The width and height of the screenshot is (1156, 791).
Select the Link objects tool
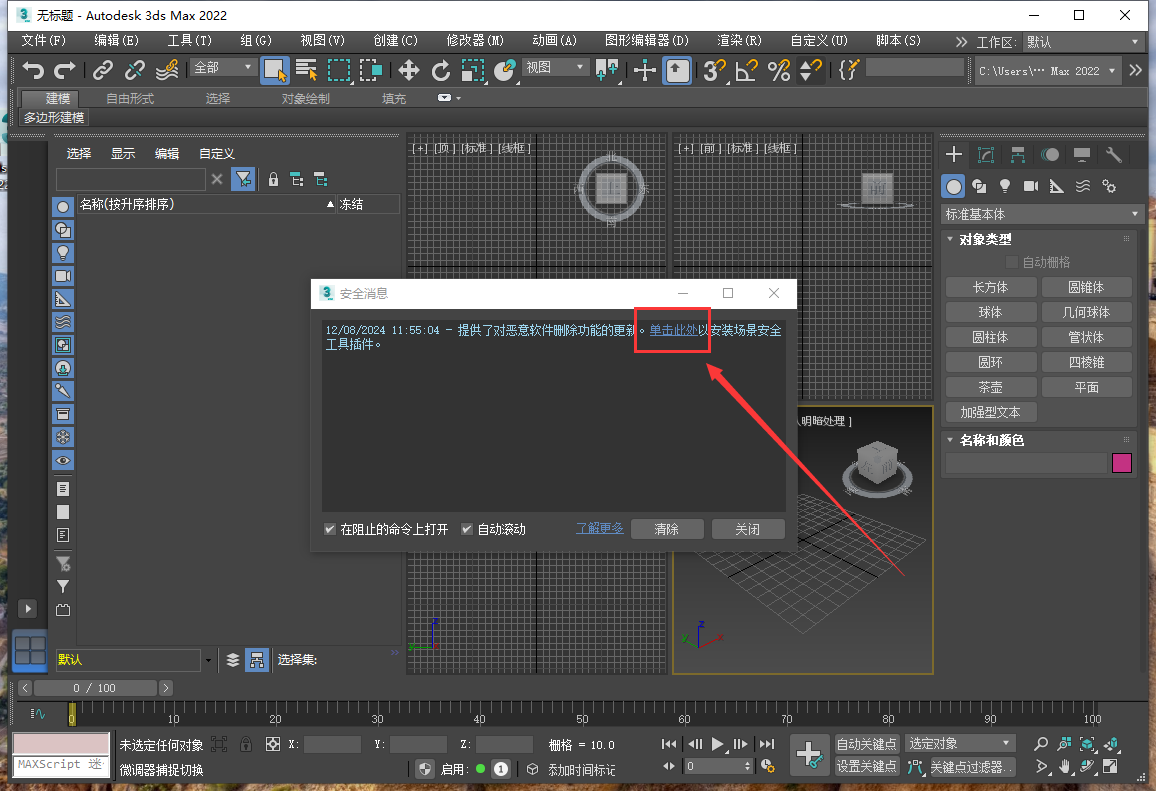pyautogui.click(x=102, y=71)
